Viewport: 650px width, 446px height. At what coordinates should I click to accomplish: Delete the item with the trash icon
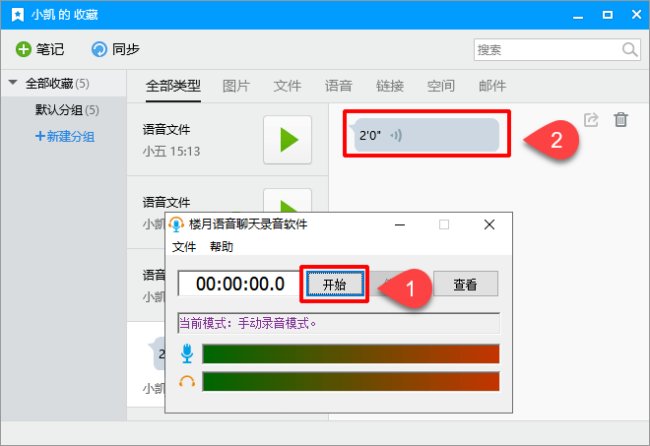click(621, 119)
